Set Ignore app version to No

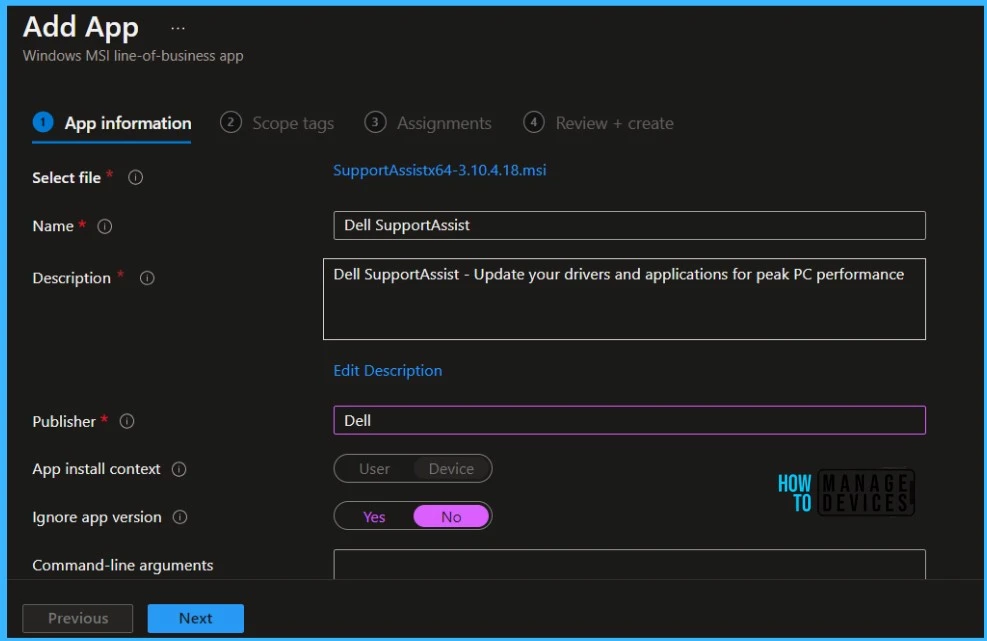(x=451, y=517)
